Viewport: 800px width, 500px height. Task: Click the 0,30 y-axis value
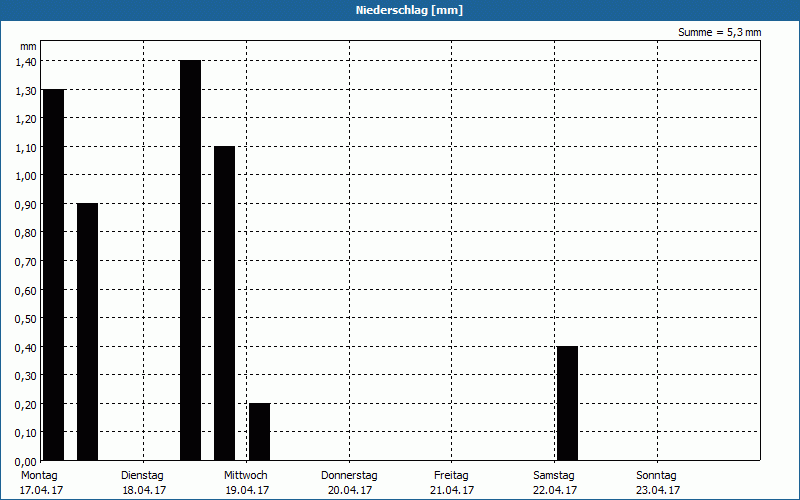pos(26,376)
